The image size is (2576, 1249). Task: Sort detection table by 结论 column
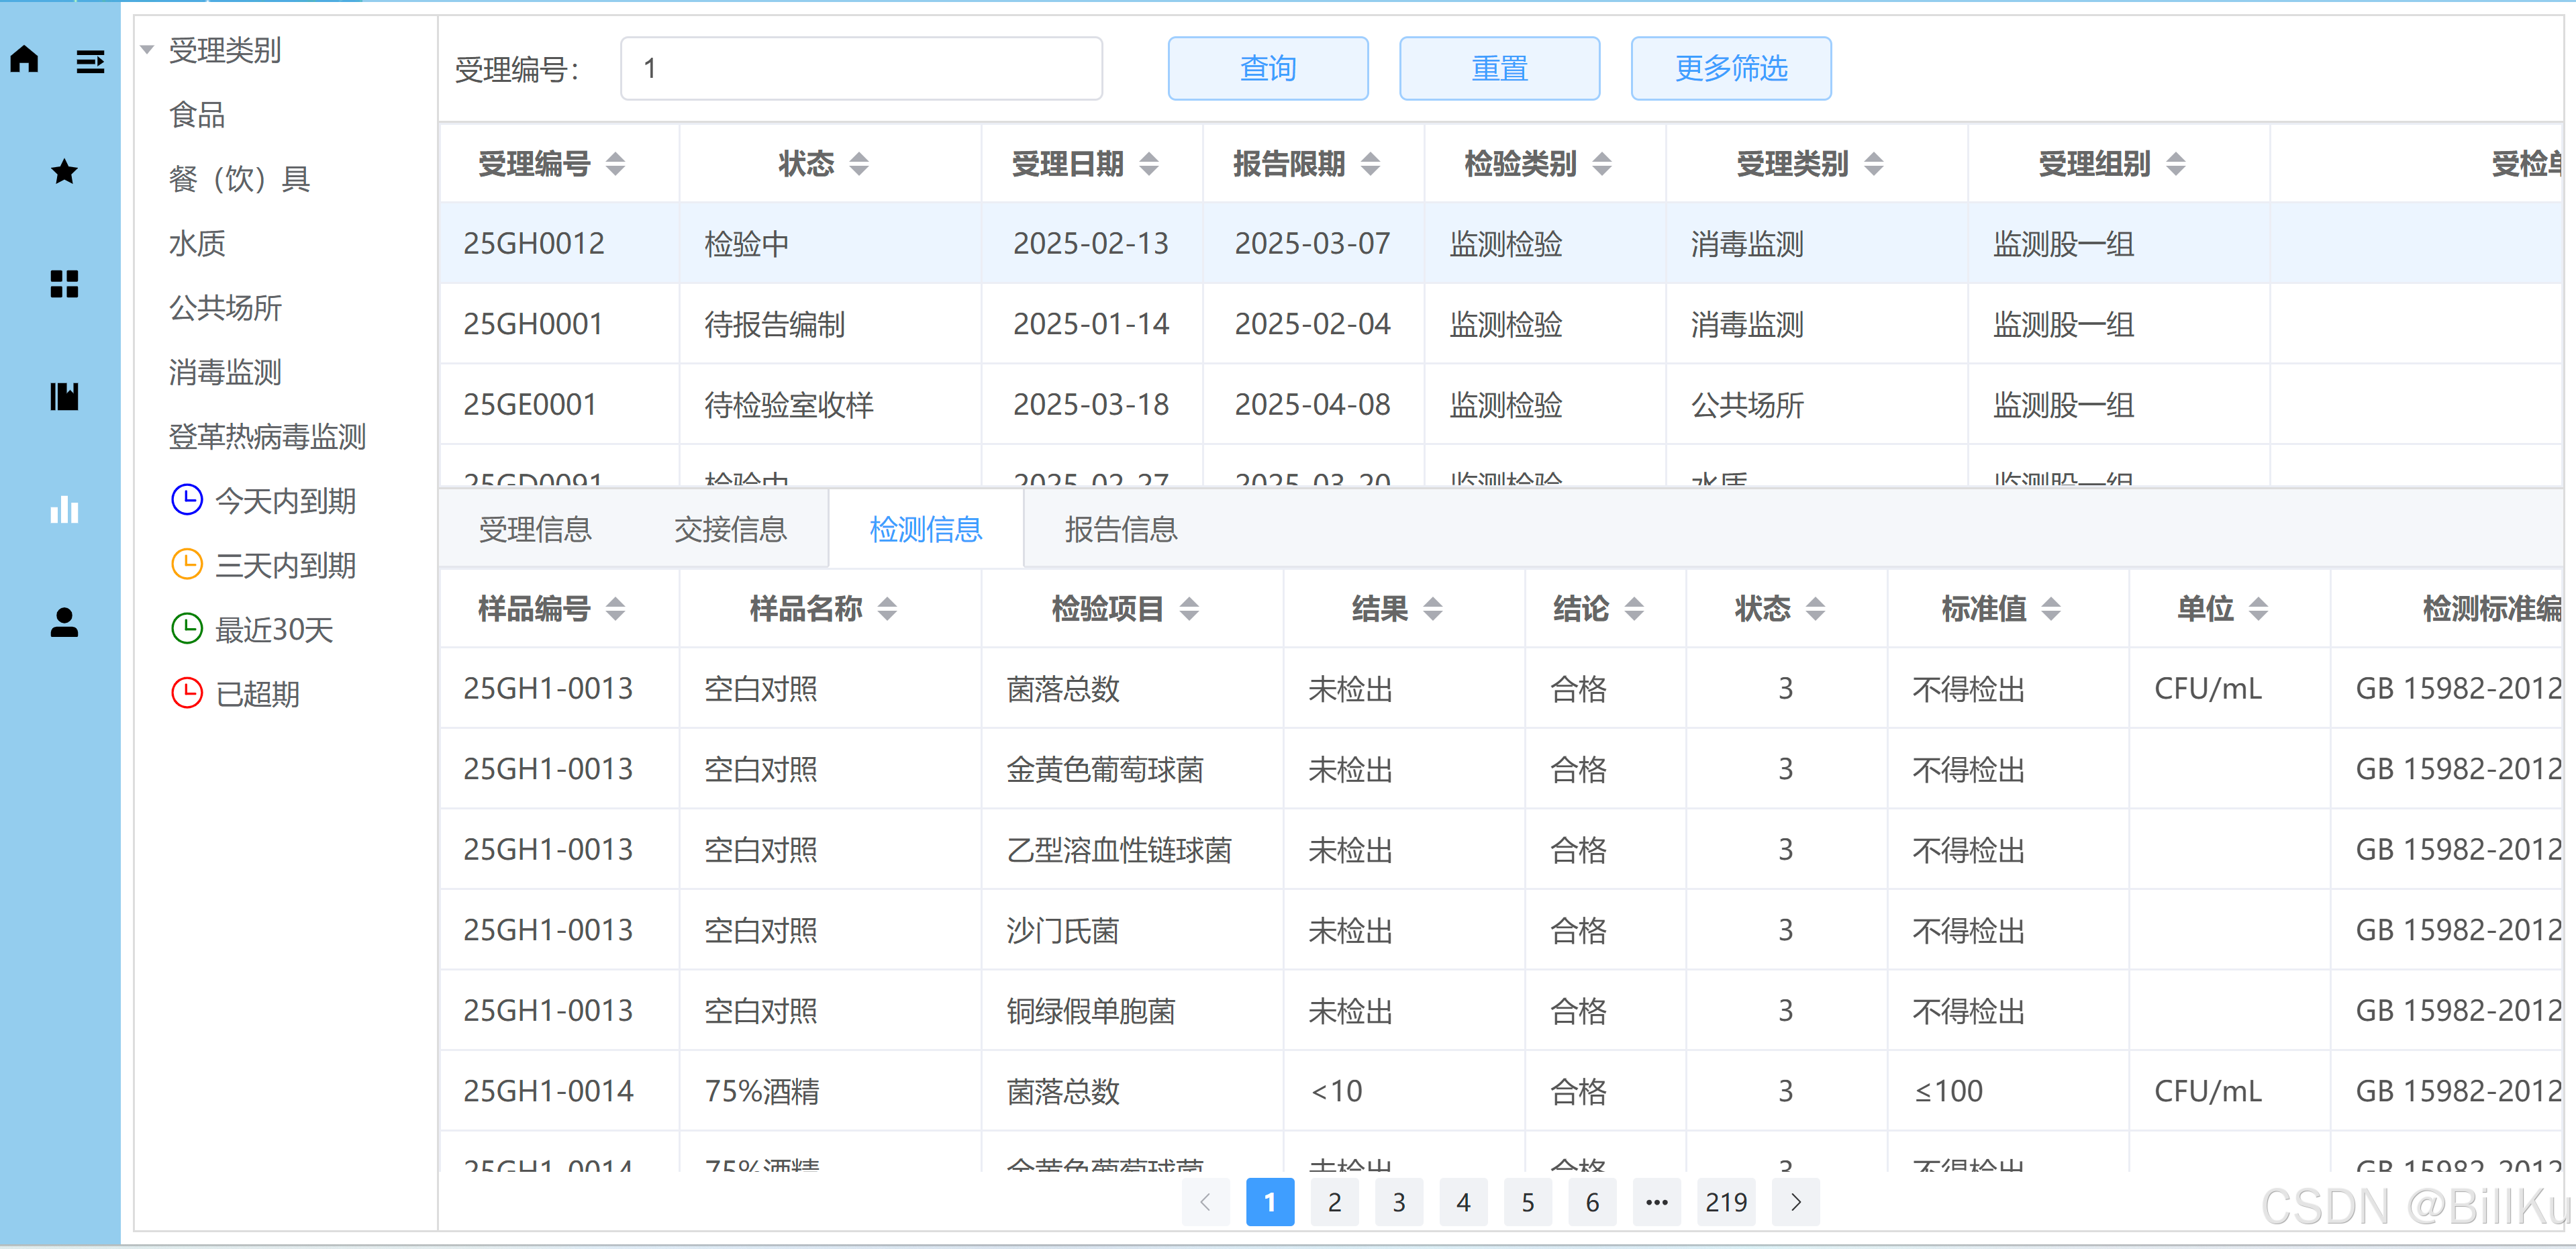[1634, 608]
